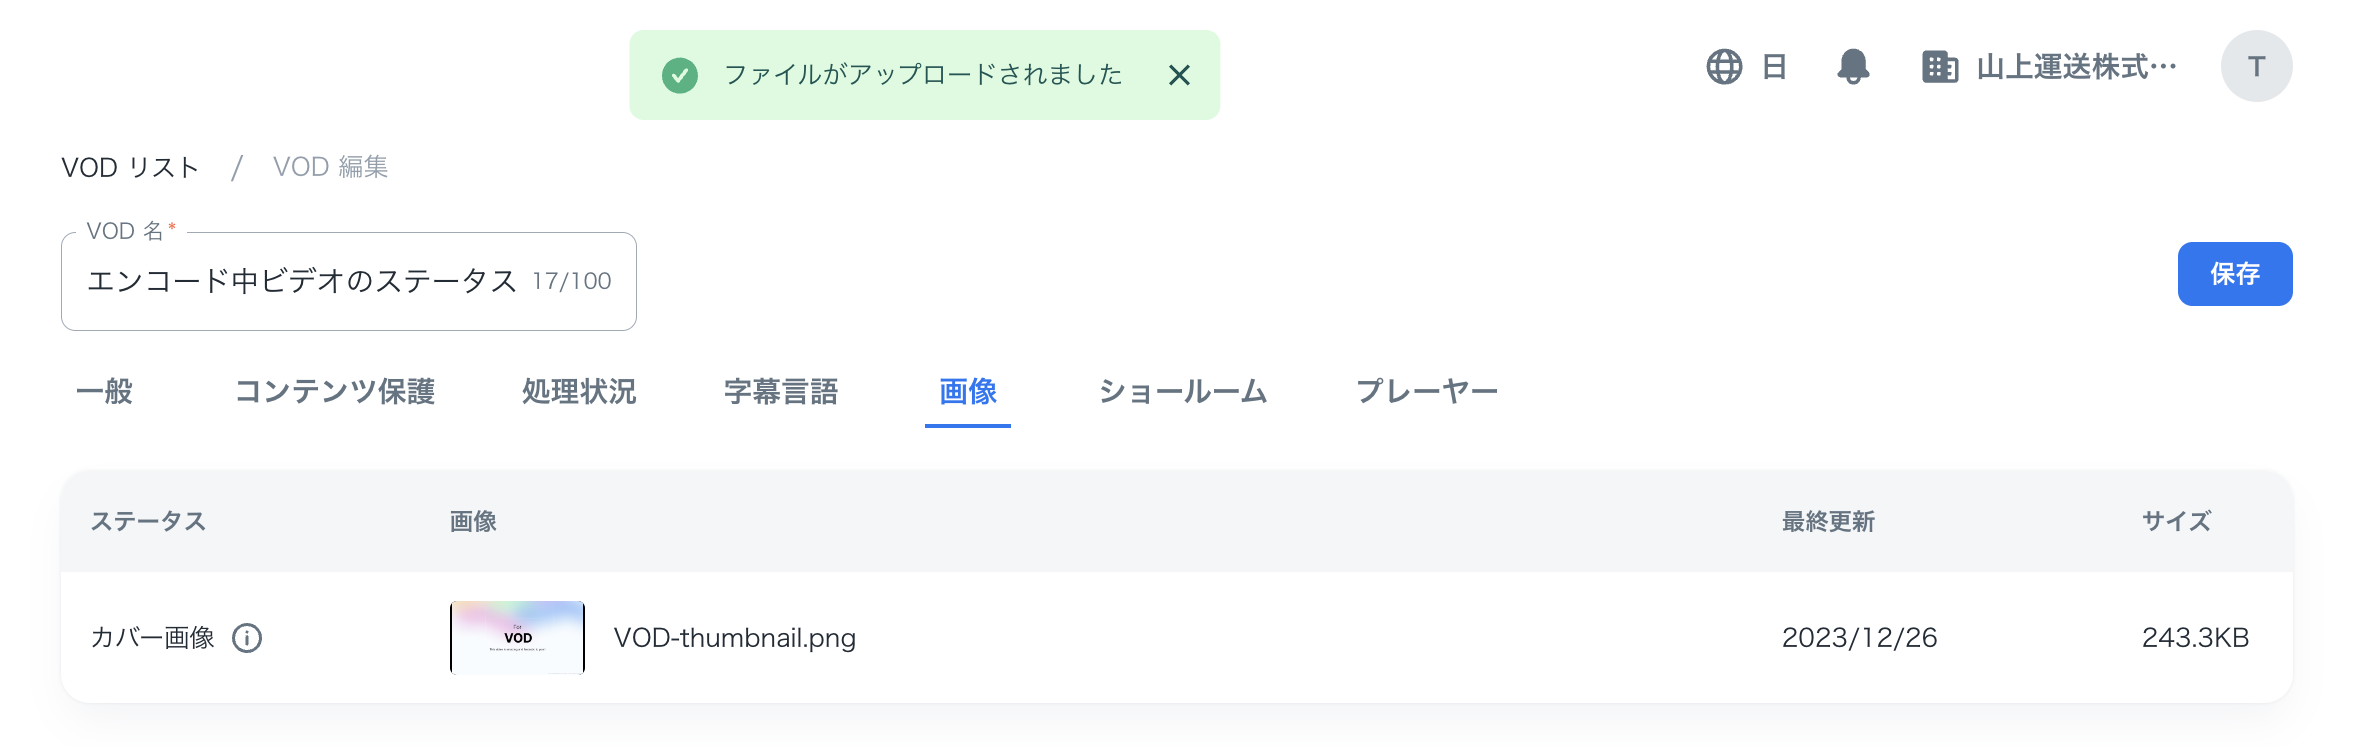The width and height of the screenshot is (2365, 747).
Task: Open the T user avatar menu
Action: (2255, 66)
